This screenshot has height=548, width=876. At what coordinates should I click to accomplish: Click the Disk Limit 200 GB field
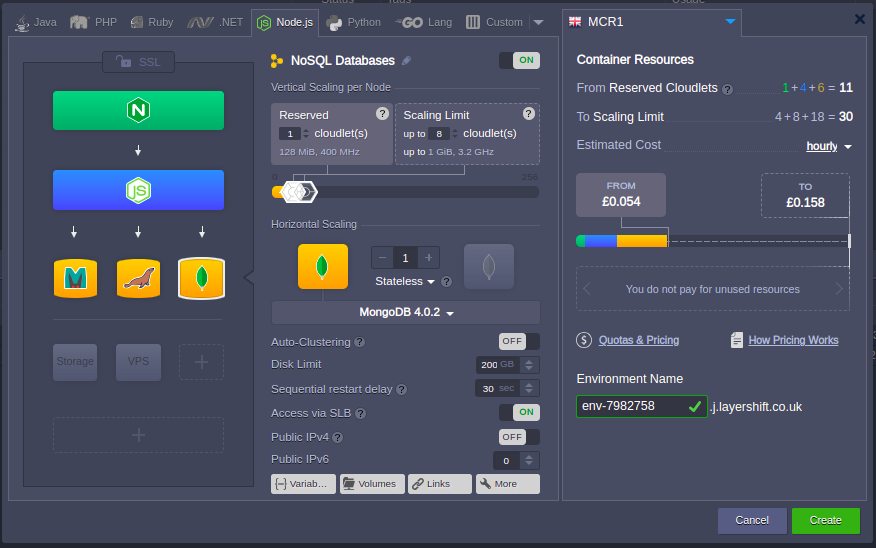pyautogui.click(x=498, y=365)
